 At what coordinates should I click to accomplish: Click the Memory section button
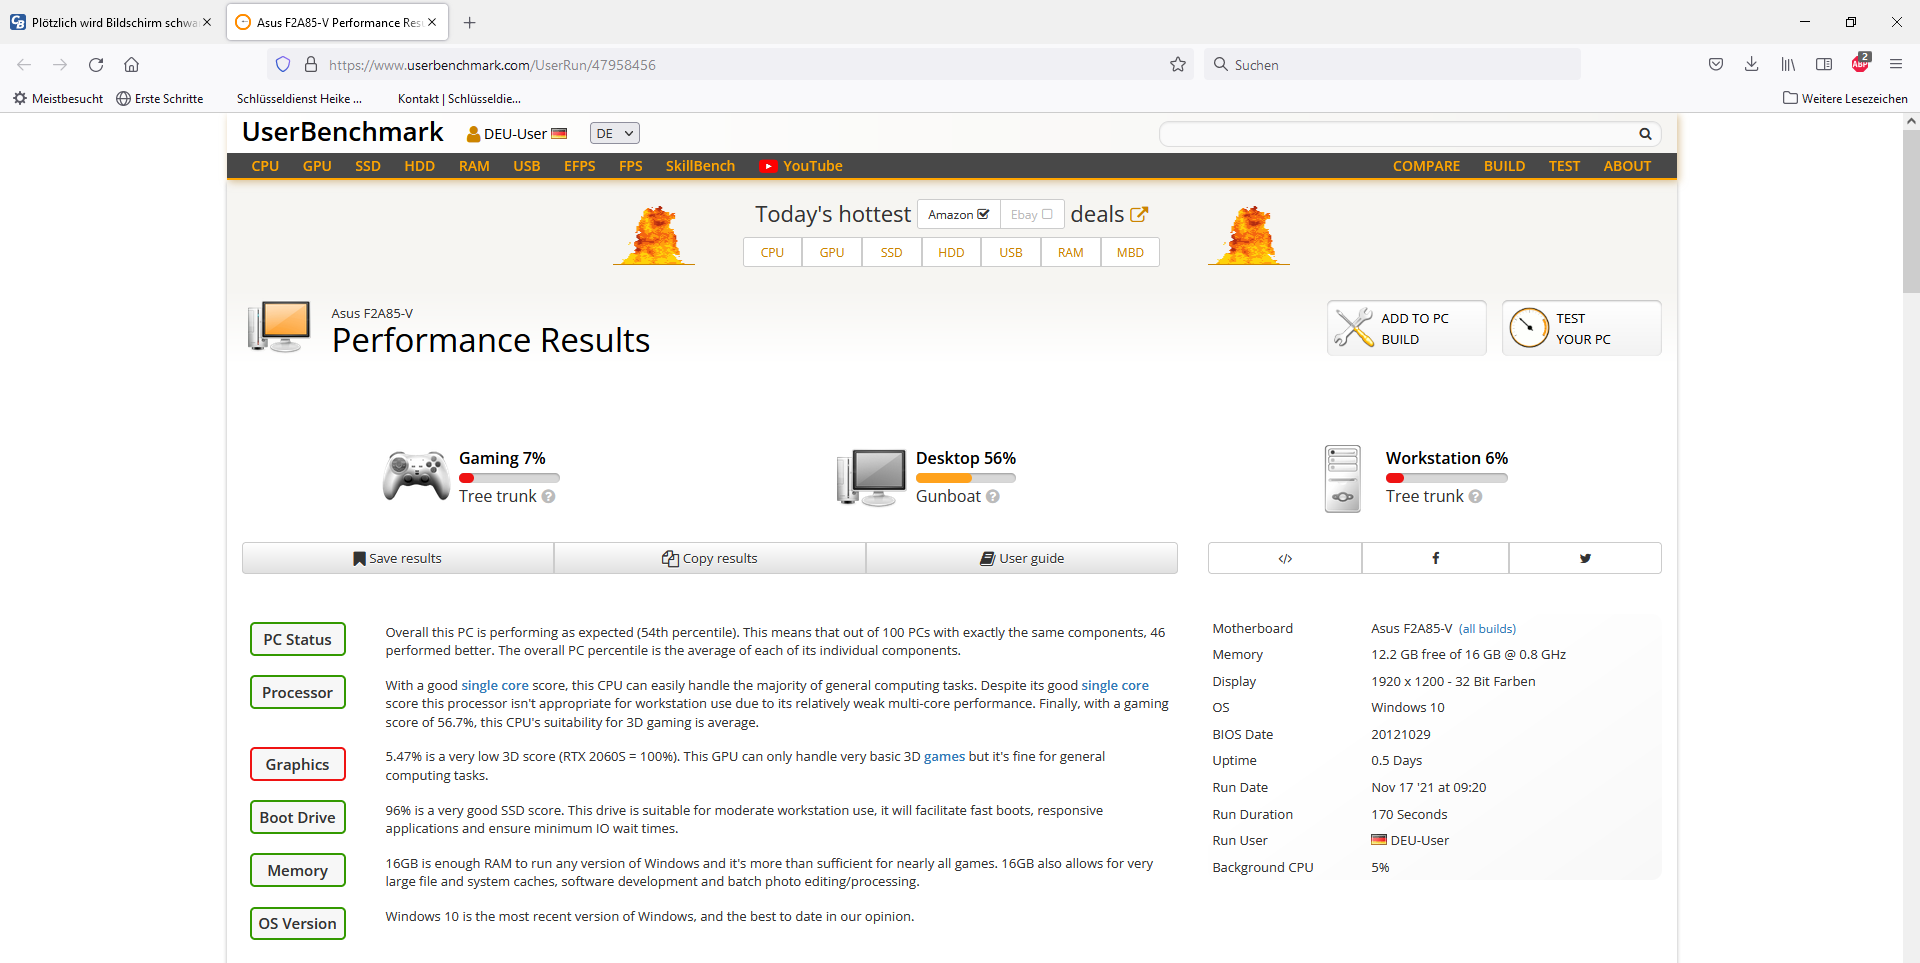(297, 870)
